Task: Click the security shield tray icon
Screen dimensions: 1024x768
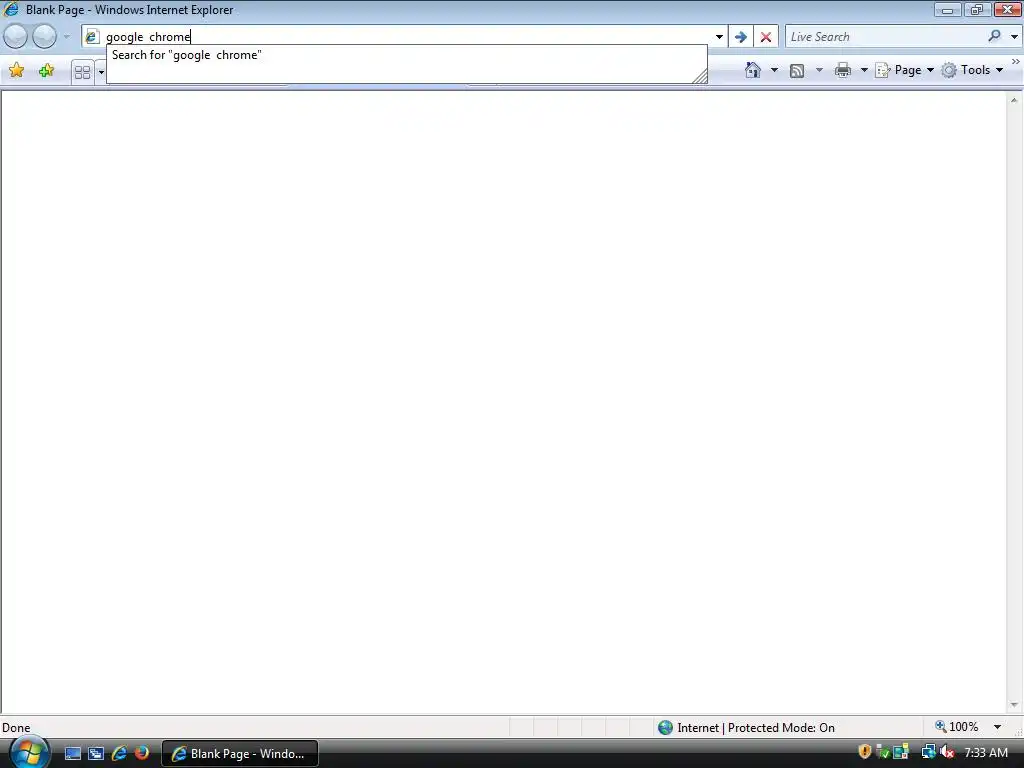Action: [x=865, y=752]
